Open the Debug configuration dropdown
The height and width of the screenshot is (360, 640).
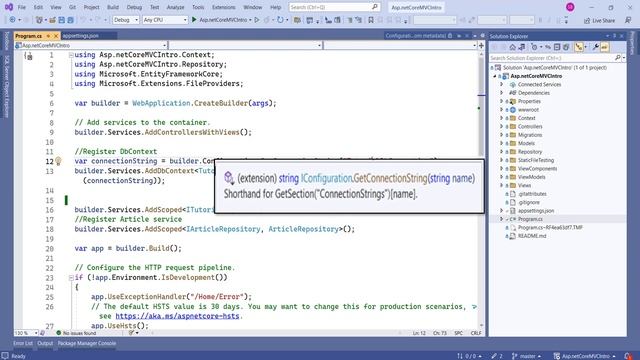126,20
